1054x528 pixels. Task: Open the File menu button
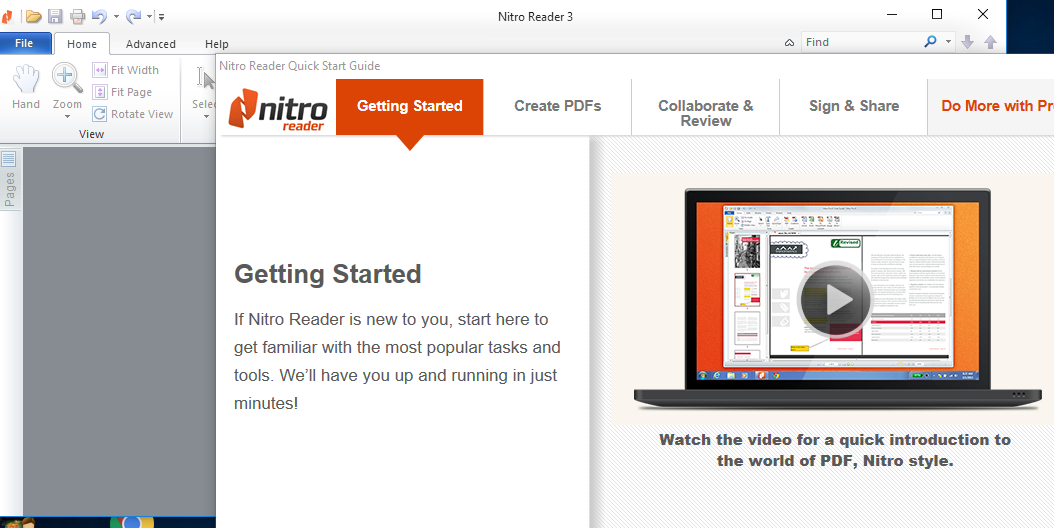[24, 43]
